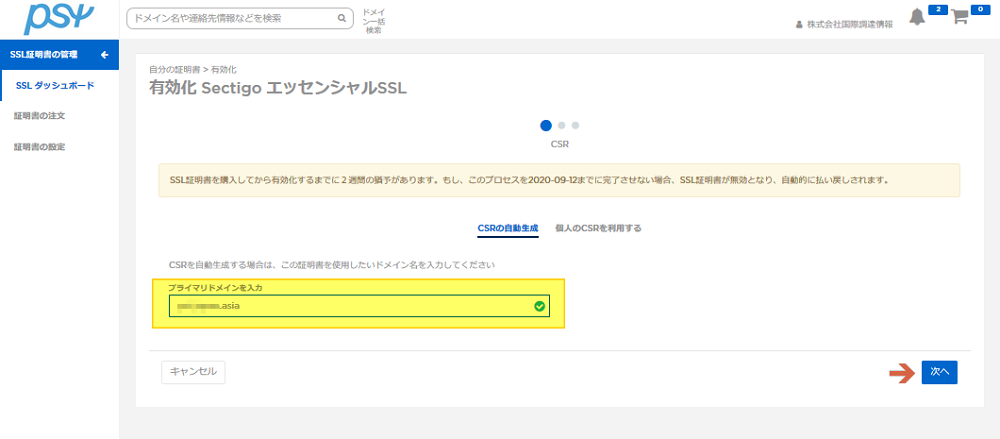1000x439 pixels.
Task: Open 証明書の設定 in the sidebar
Action: pyautogui.click(x=40, y=147)
